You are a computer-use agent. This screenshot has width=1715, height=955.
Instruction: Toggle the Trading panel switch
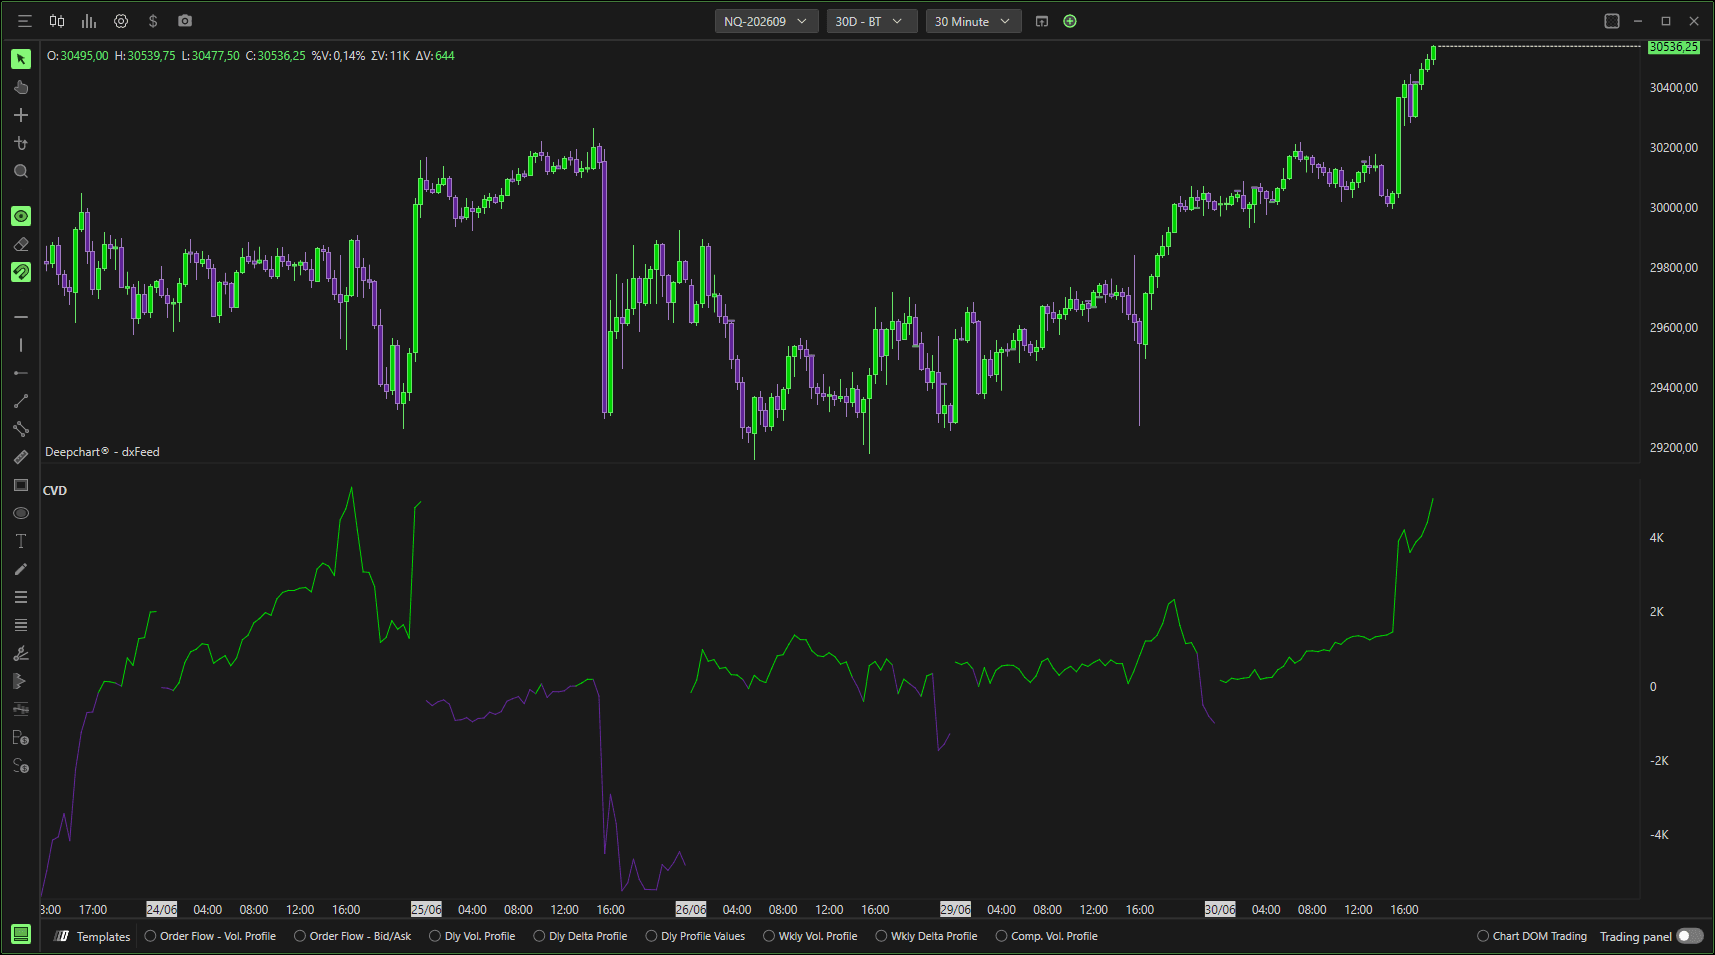click(1689, 936)
